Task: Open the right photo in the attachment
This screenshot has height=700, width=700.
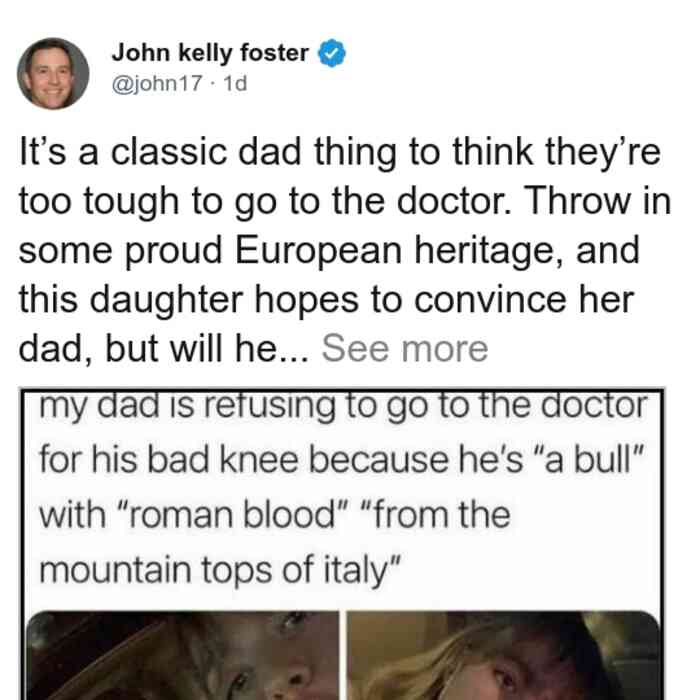Action: tap(504, 655)
